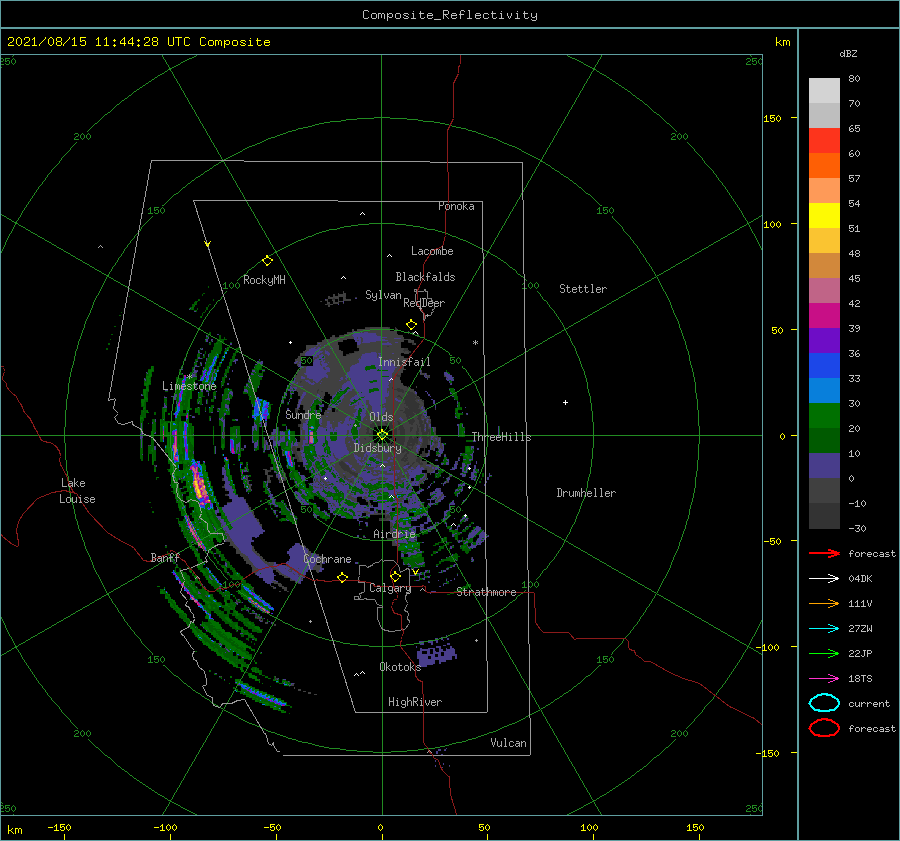Click the pink high-reflectivity cell south of Limestone
Screen dimensions: 900x841
[200, 485]
